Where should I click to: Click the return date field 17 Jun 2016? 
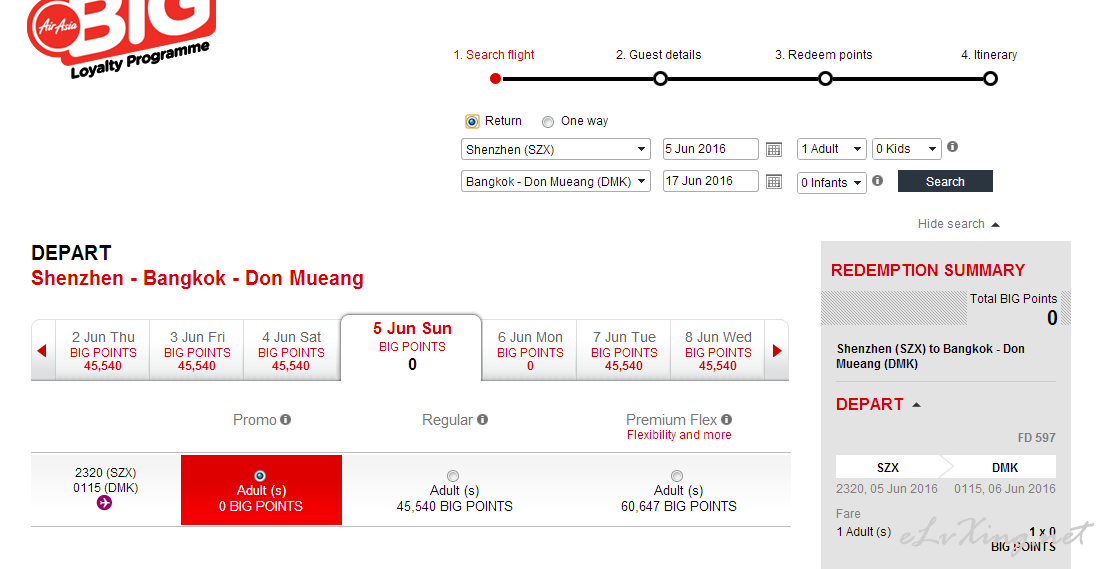(710, 181)
